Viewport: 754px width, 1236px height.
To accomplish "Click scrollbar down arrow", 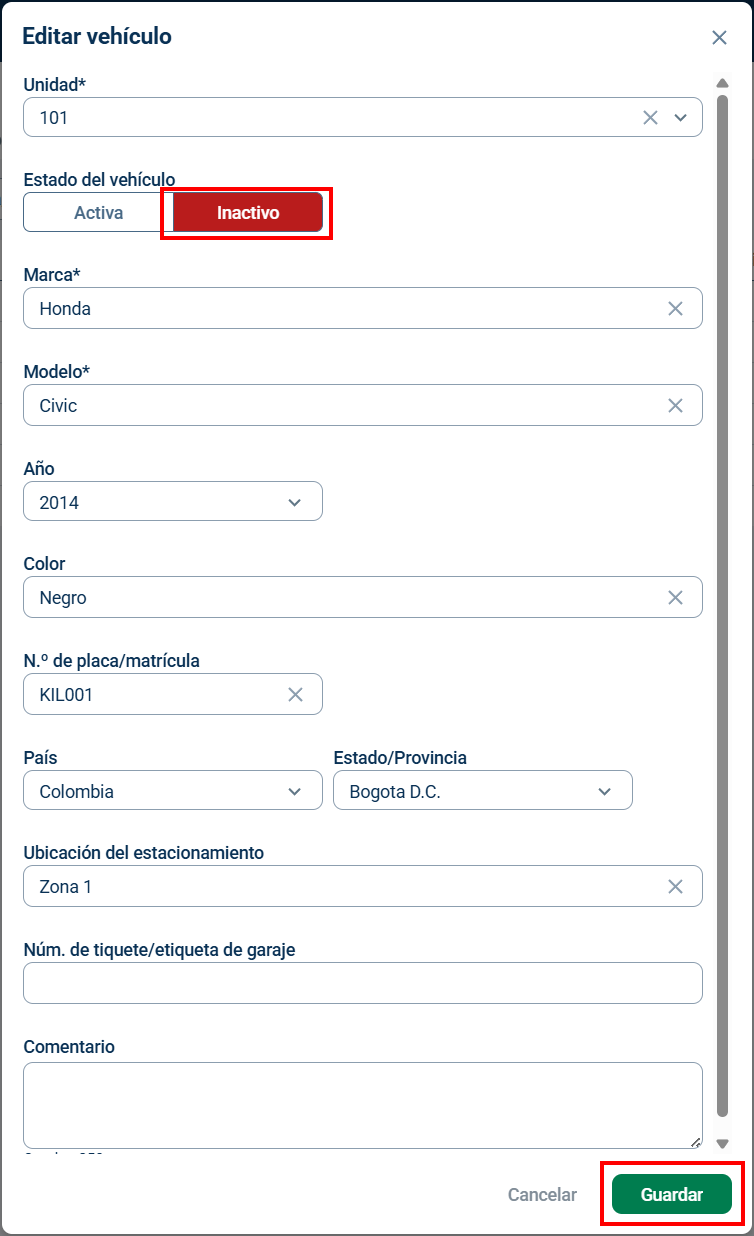I will [723, 1143].
